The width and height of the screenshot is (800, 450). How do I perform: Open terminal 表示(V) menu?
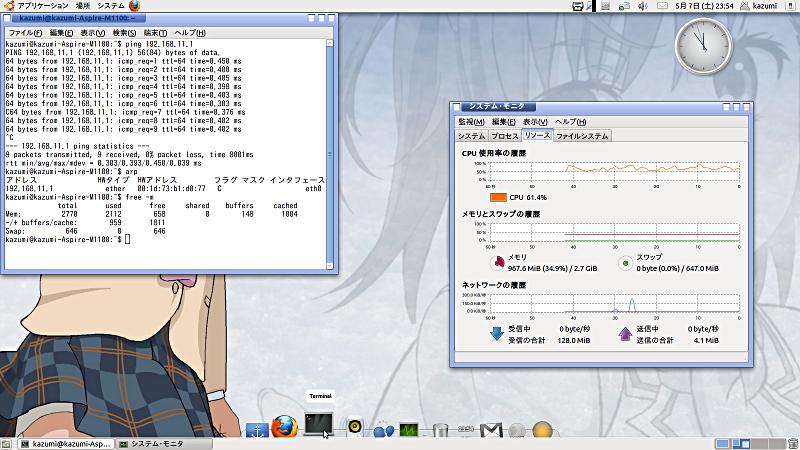click(92, 33)
